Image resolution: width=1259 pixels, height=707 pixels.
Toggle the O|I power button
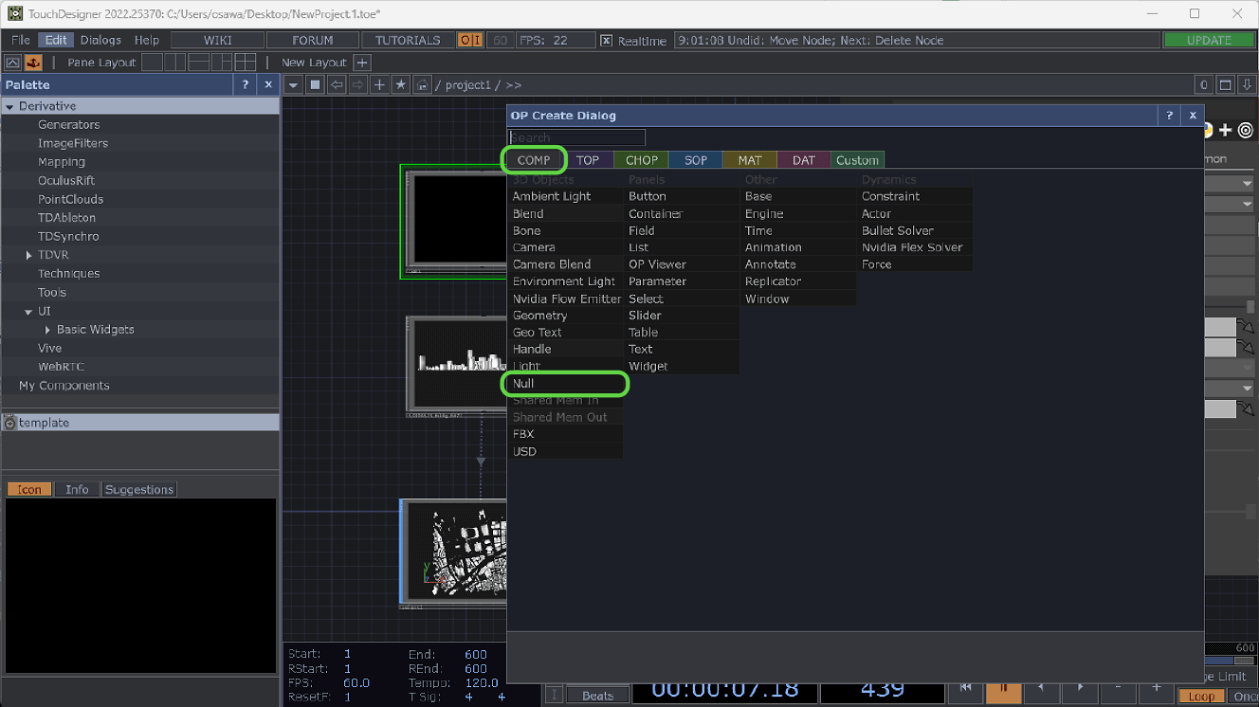pos(470,40)
